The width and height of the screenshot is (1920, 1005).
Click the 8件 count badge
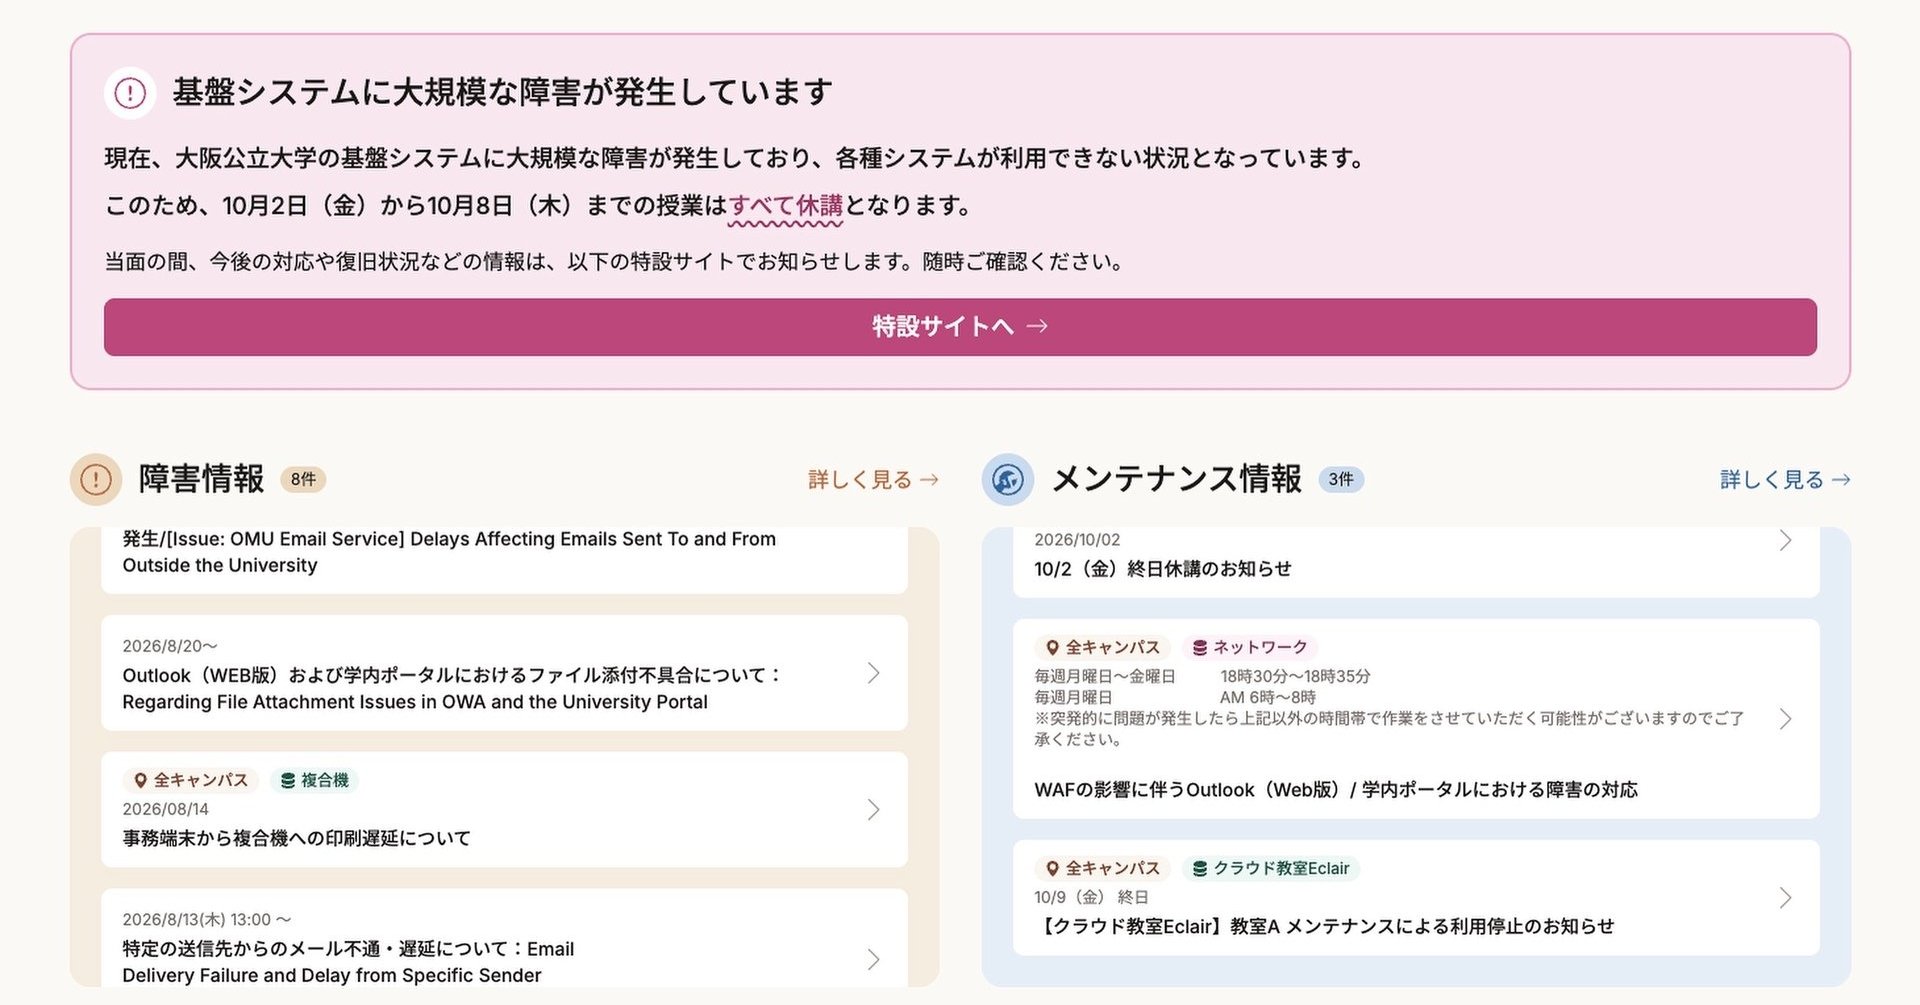click(303, 479)
